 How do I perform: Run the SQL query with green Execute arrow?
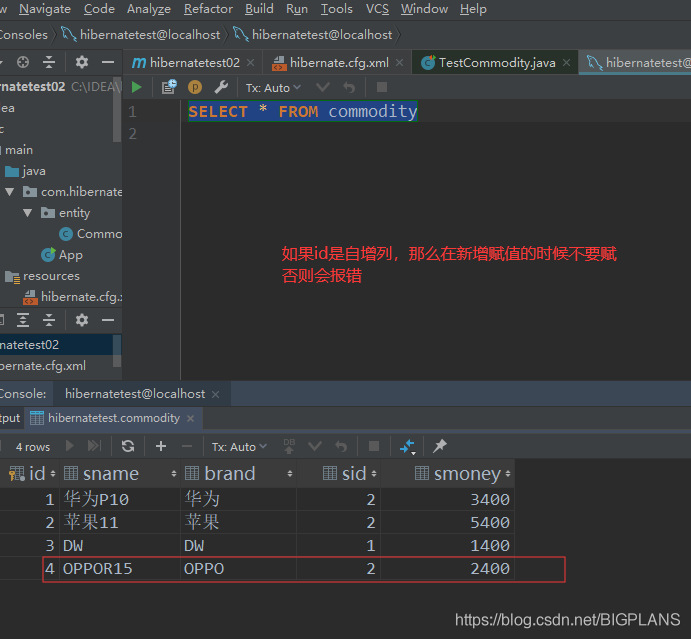[137, 87]
